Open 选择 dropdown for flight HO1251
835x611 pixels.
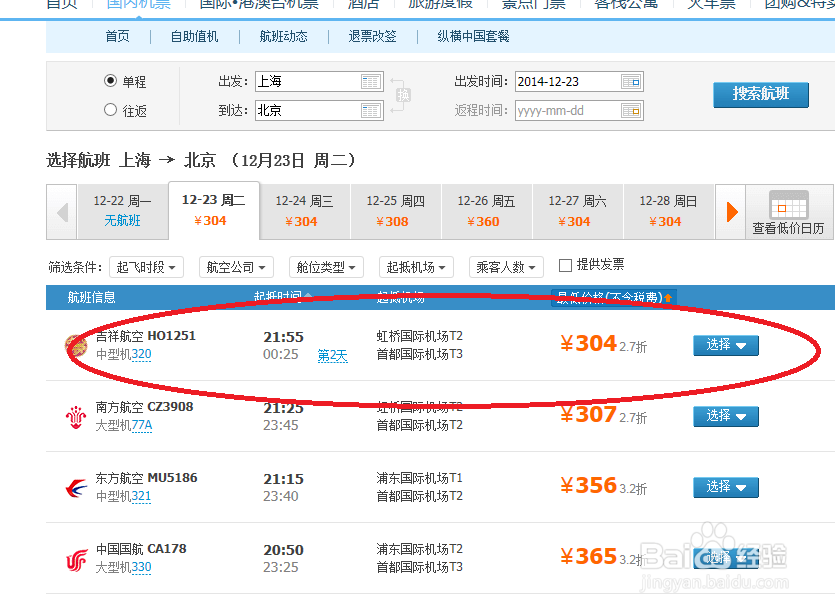click(x=726, y=345)
